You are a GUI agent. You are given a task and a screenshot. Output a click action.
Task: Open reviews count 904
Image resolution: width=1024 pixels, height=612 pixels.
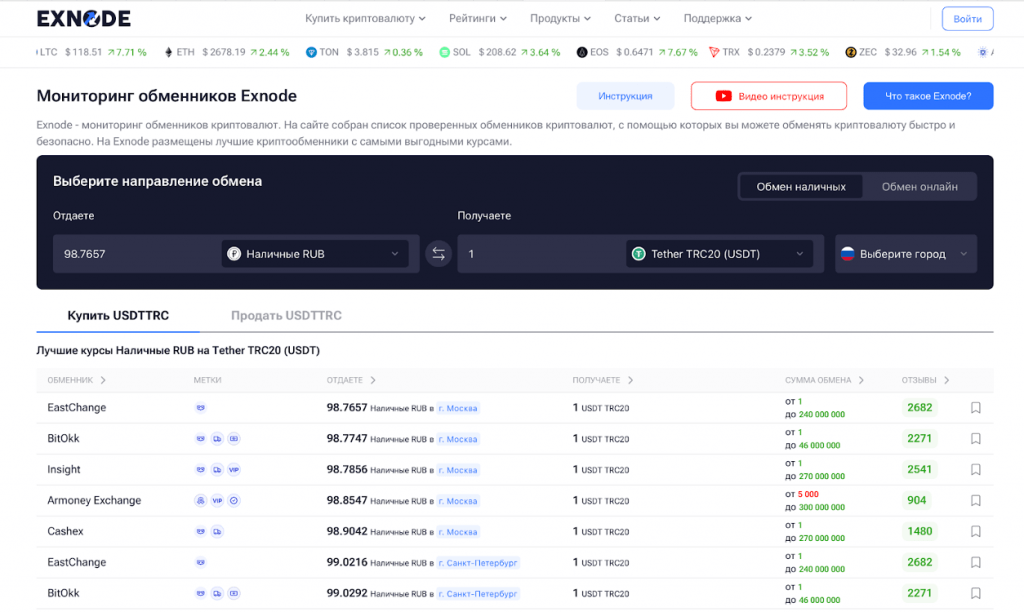tap(916, 500)
